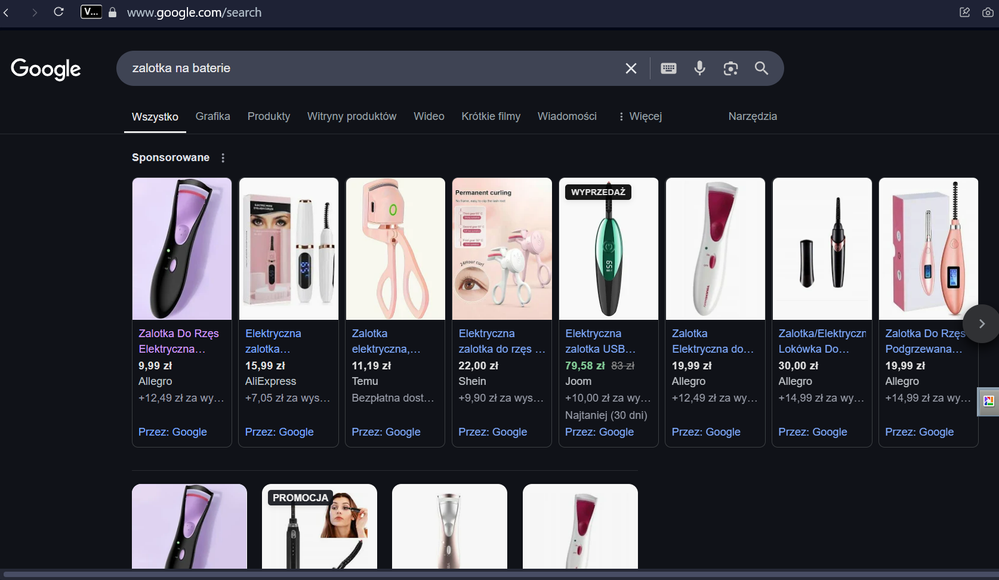Screen dimensions: 999x580
Task: Open the AliExpress eyelash curler product image
Action: tap(289, 249)
